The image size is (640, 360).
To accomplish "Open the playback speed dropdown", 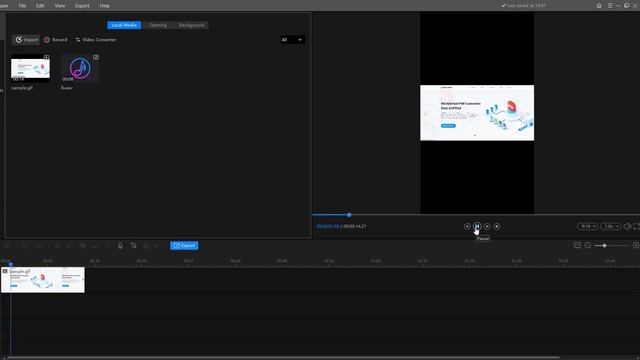I will [611, 227].
